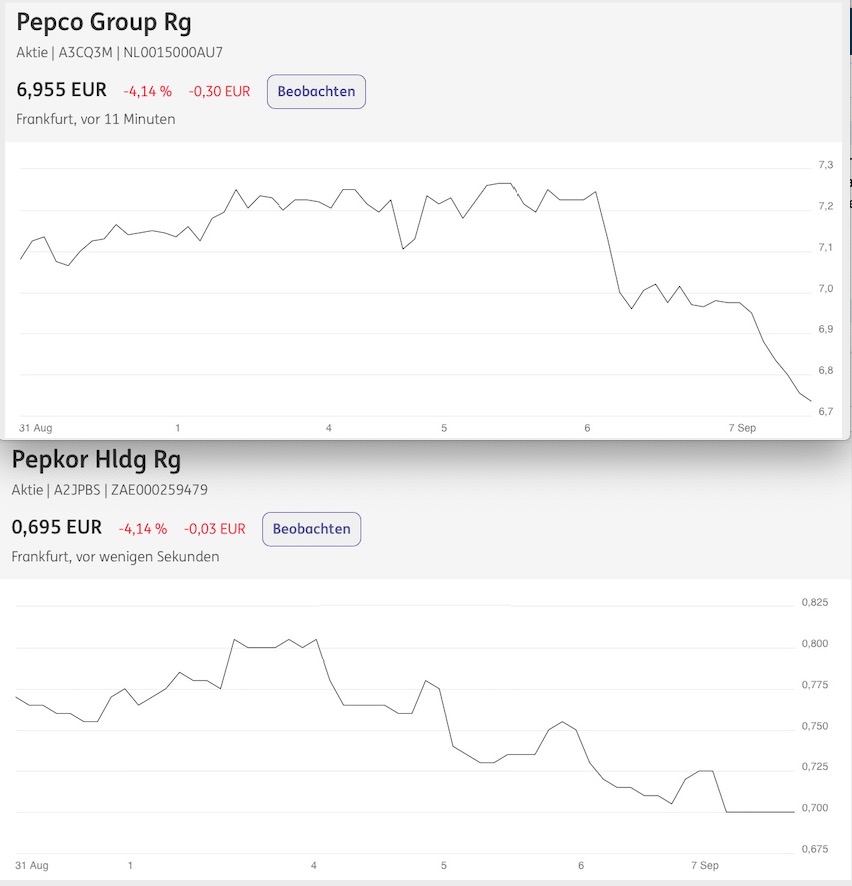Click "Frankfurt, vor 11 Minuten" timestamp

[x=96, y=119]
